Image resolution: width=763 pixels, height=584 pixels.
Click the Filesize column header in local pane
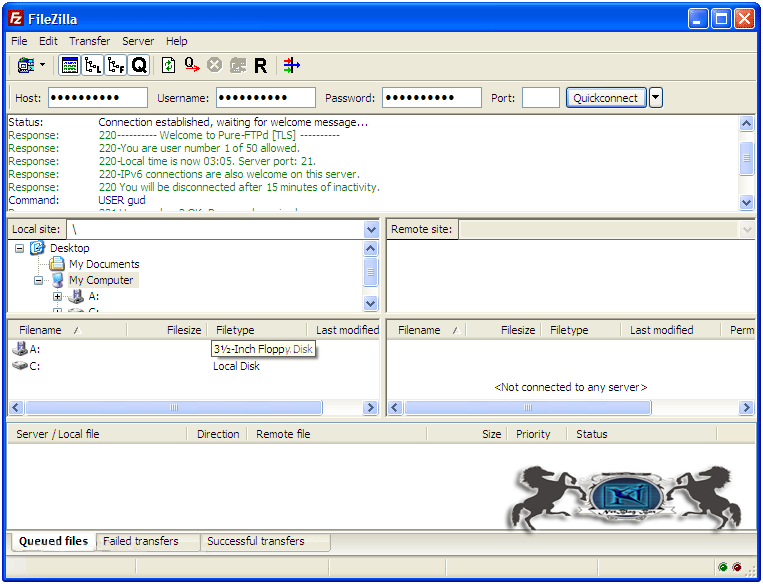183,330
